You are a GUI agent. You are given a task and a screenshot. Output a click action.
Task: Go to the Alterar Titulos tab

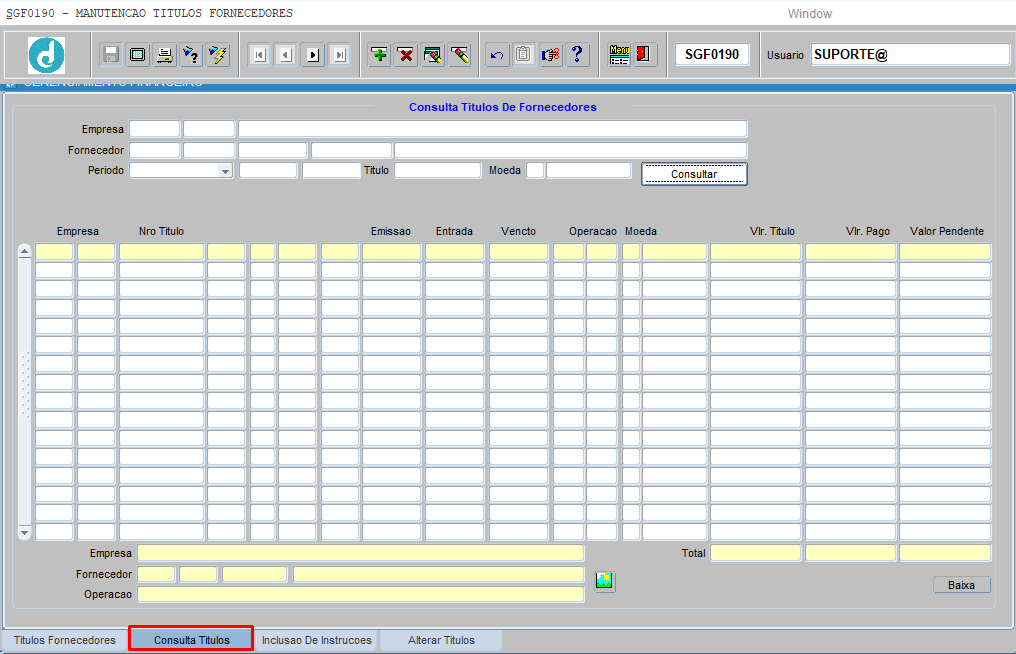(x=441, y=640)
